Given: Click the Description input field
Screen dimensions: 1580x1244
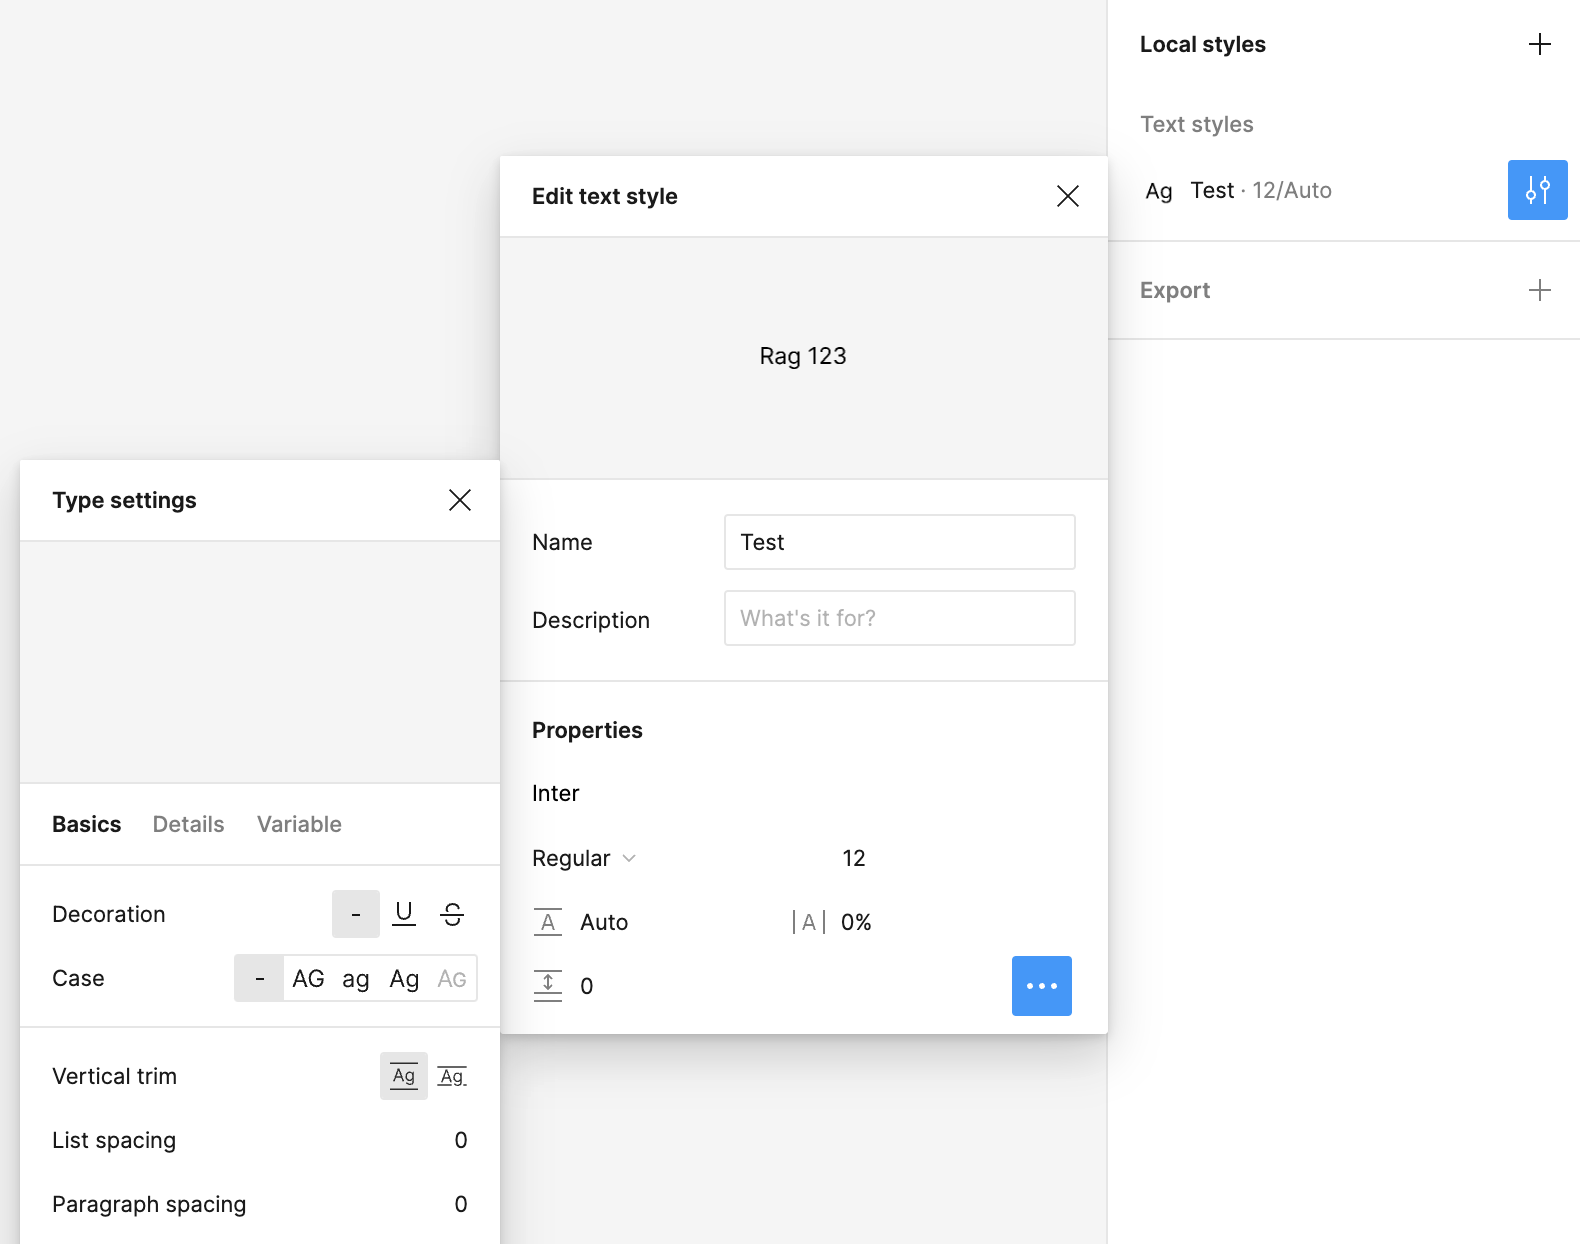Looking at the screenshot, I should click(x=900, y=618).
